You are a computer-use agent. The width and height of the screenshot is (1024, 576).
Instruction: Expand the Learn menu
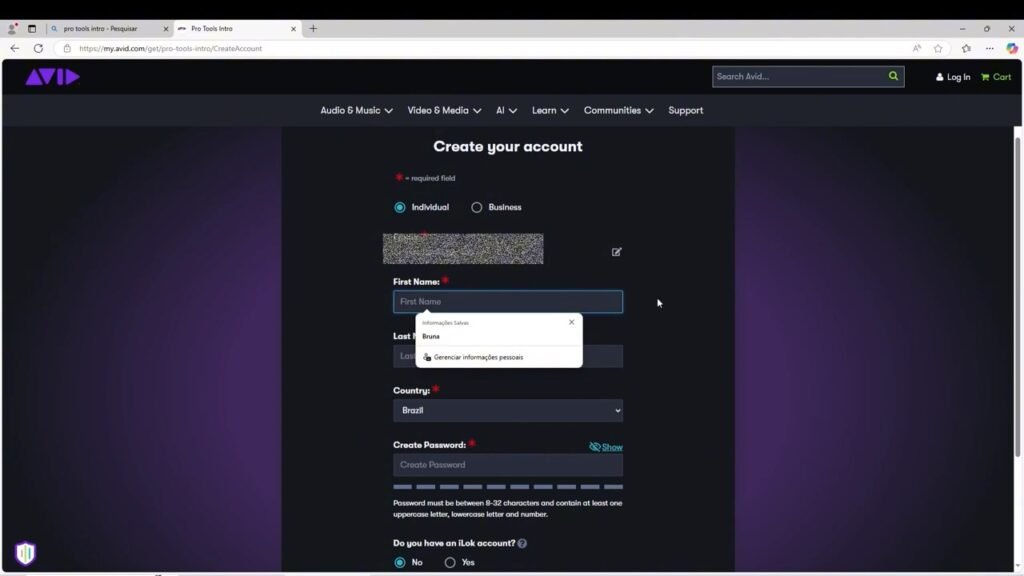[x=550, y=110]
